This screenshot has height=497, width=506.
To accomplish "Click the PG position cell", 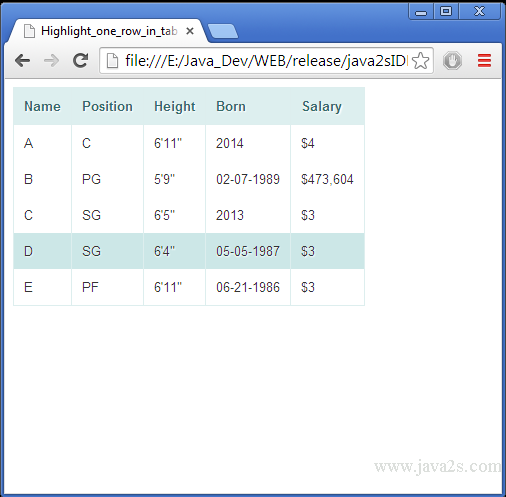I will pos(107,179).
